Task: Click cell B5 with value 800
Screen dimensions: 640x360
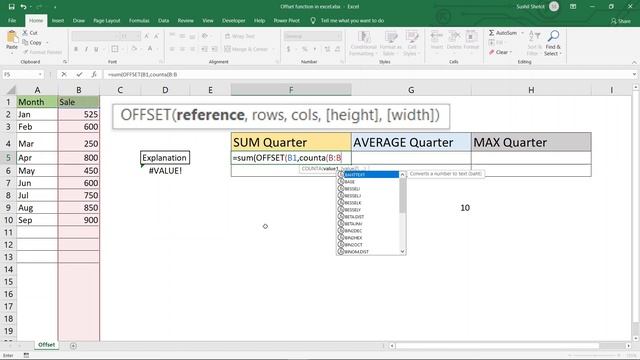Action: [x=79, y=158]
